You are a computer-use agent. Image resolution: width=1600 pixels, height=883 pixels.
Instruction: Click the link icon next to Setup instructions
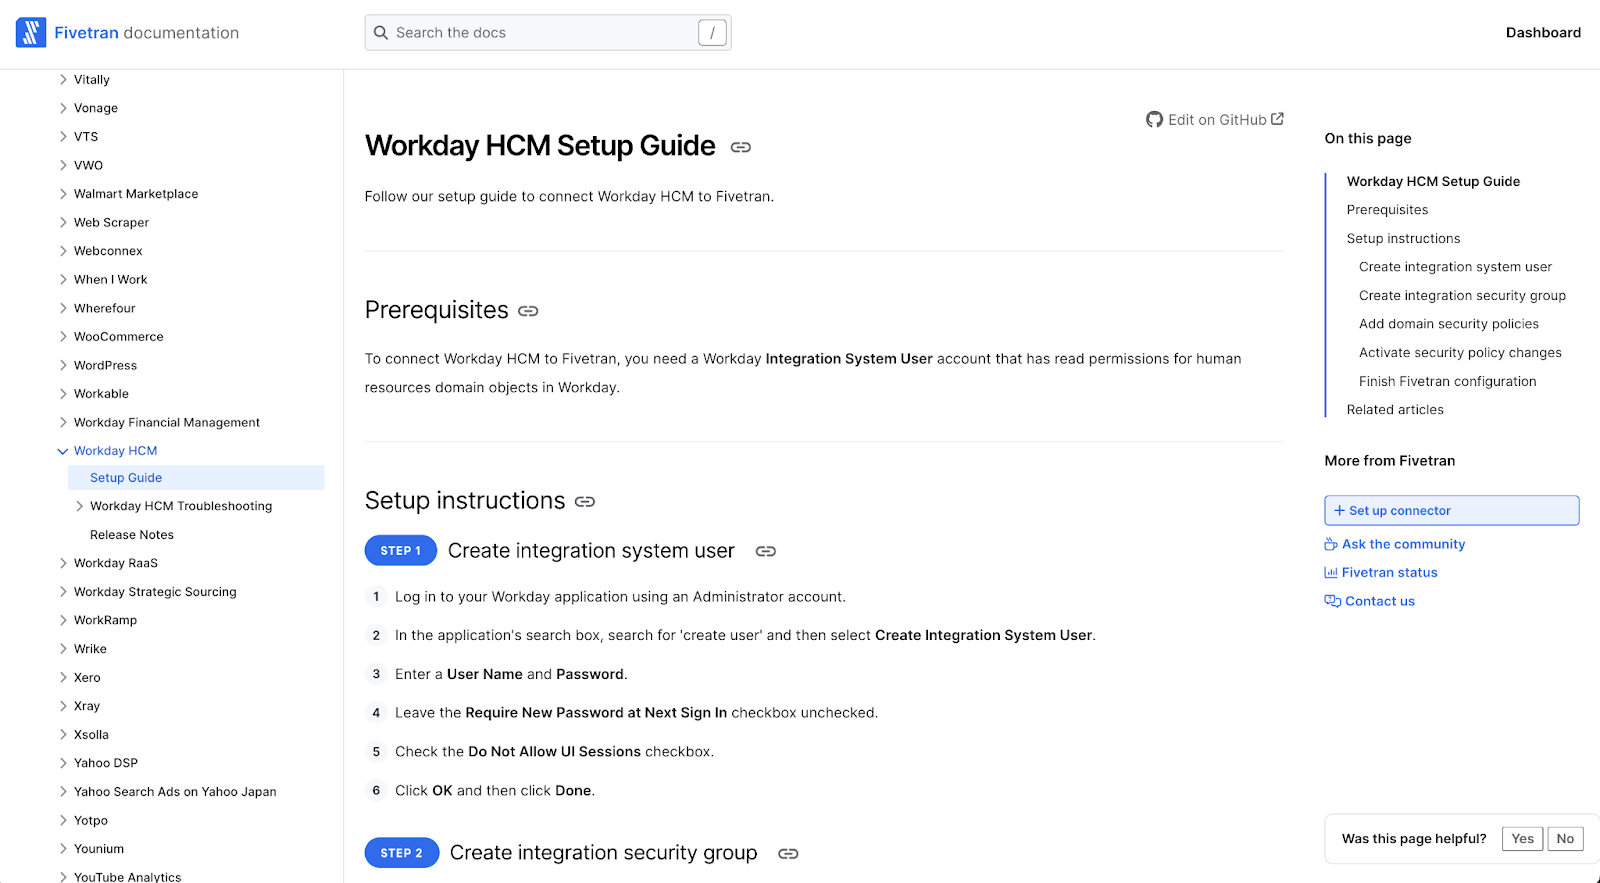click(585, 502)
